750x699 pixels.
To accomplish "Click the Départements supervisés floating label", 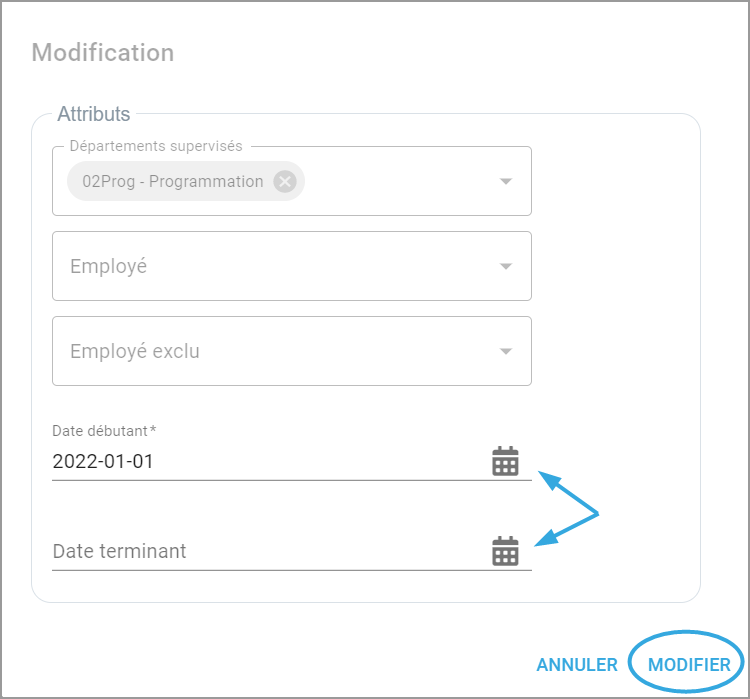I will pyautogui.click(x=156, y=146).
